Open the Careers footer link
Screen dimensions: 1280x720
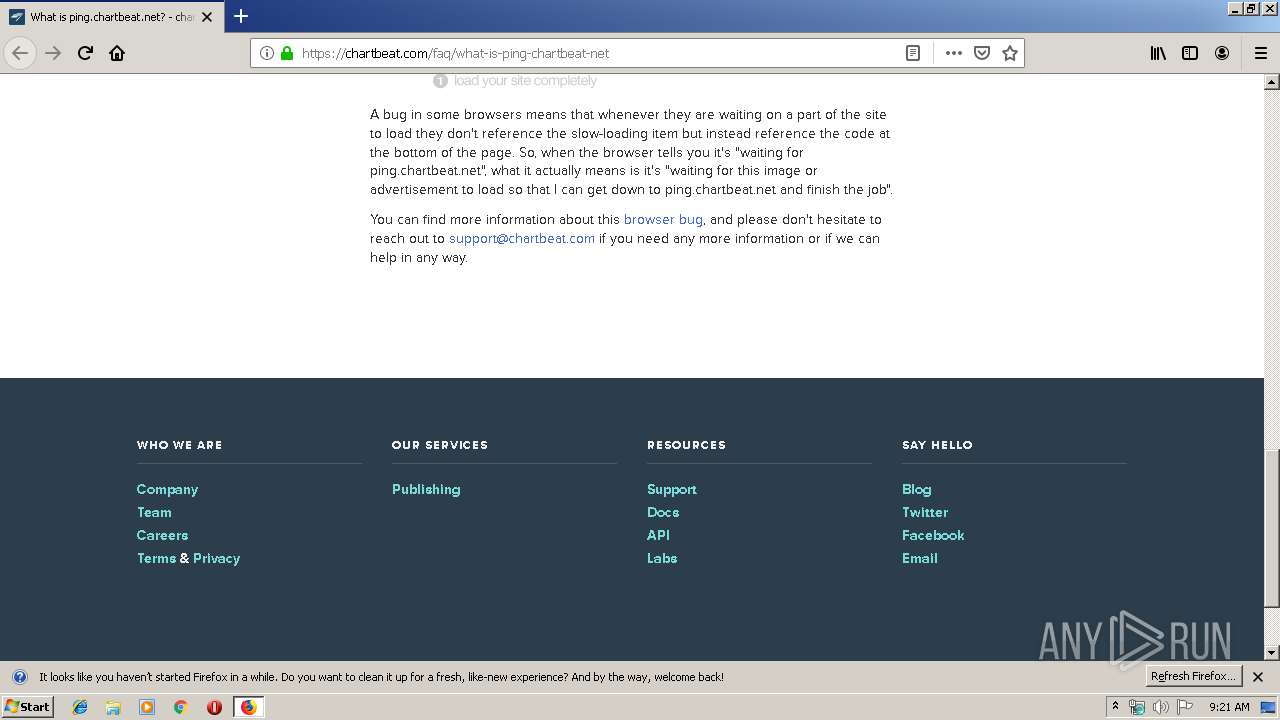[x=162, y=535]
